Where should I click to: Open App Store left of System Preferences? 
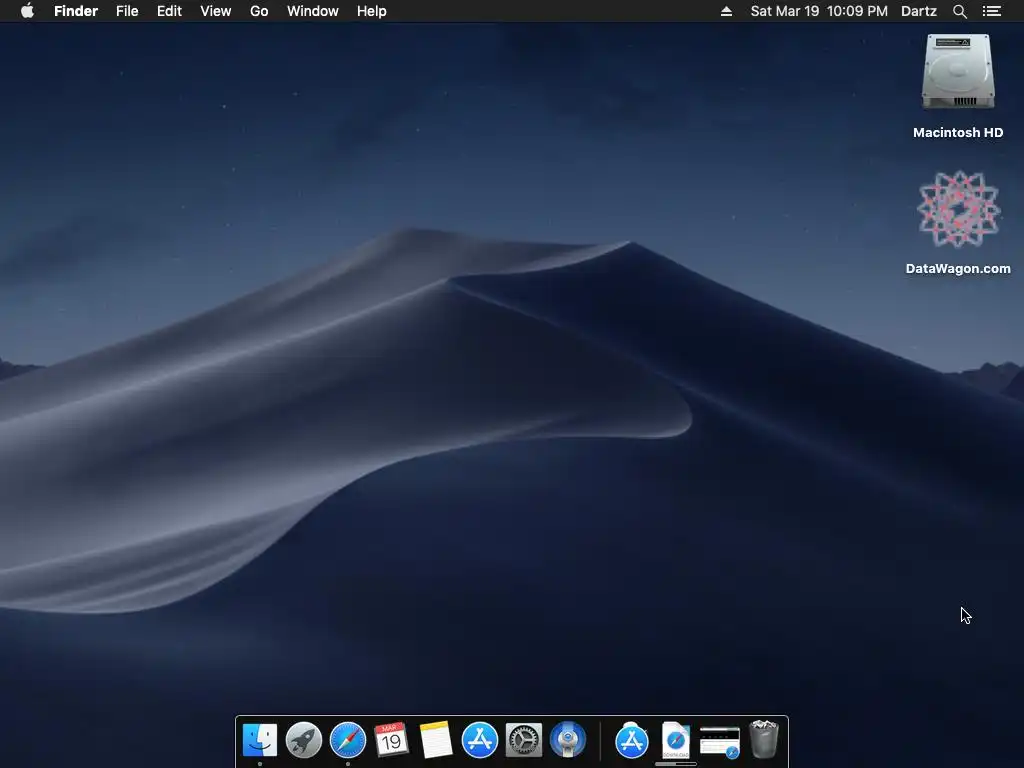point(479,740)
